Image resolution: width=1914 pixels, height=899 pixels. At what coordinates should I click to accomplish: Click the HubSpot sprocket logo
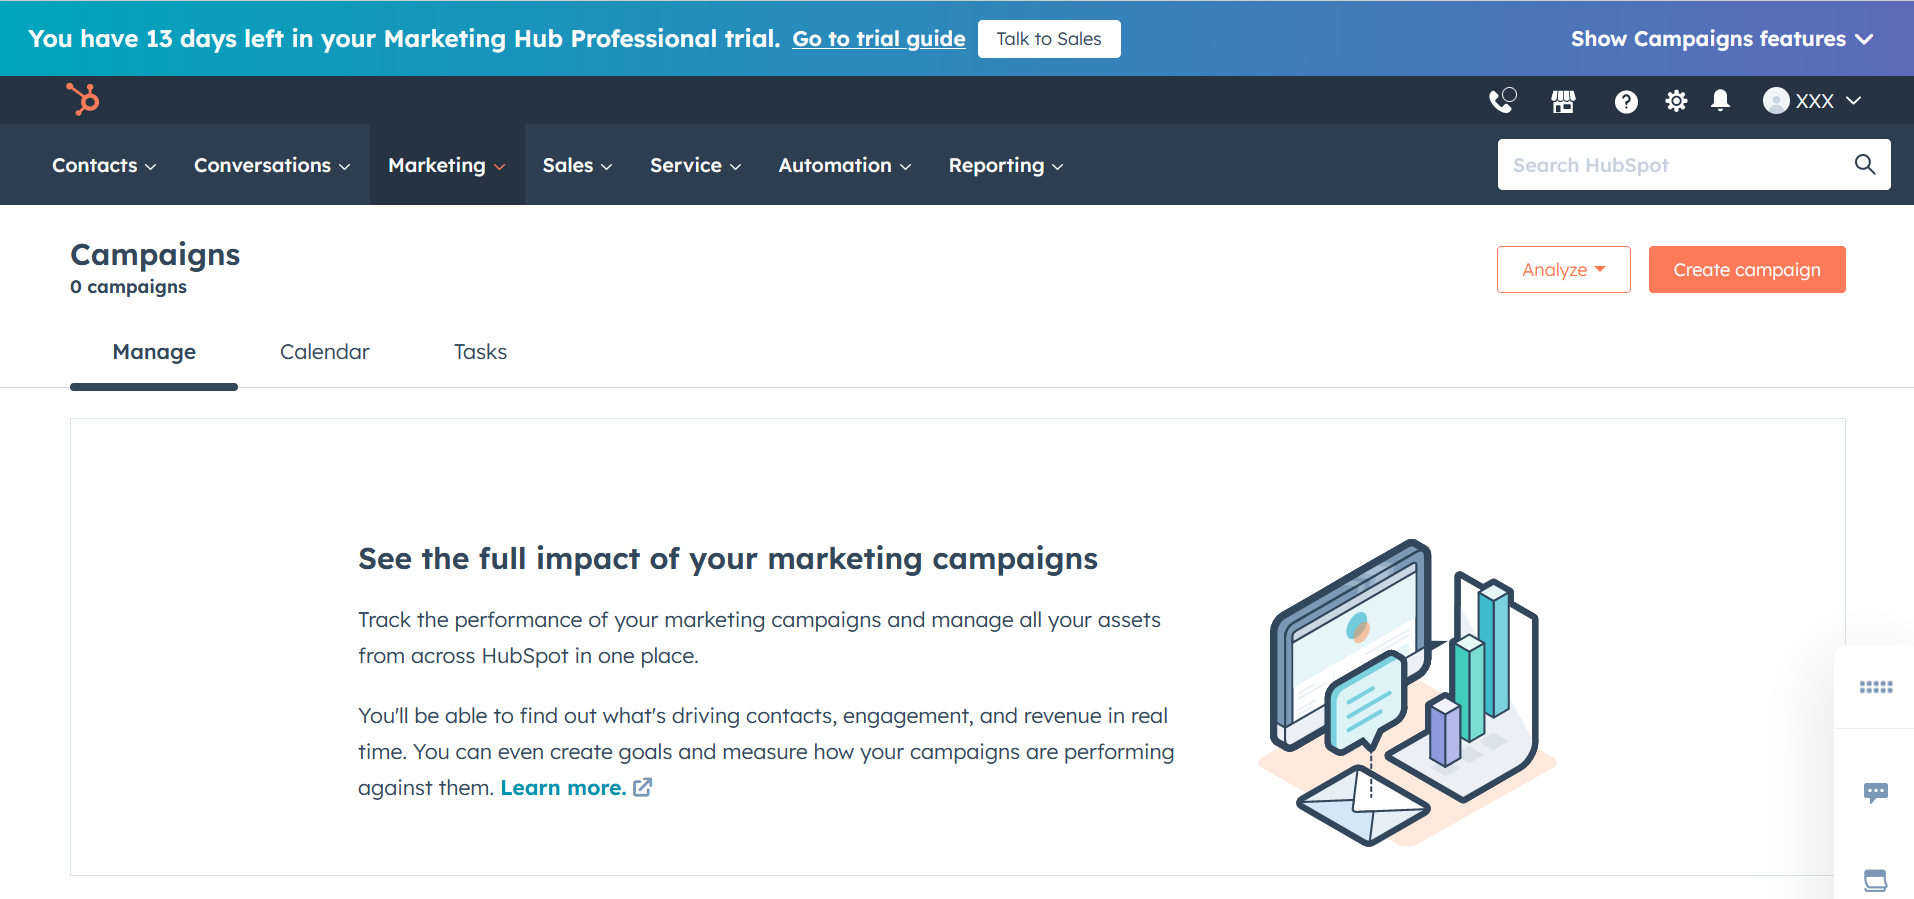pos(83,99)
